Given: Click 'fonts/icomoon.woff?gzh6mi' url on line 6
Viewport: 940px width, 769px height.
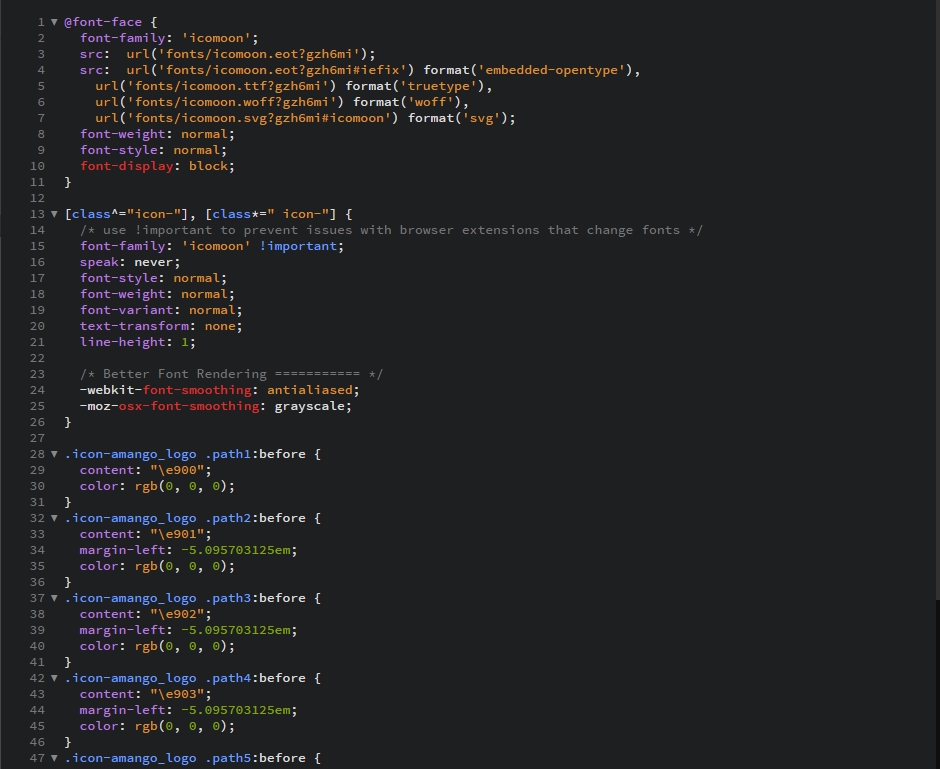Looking at the screenshot, I should 231,102.
